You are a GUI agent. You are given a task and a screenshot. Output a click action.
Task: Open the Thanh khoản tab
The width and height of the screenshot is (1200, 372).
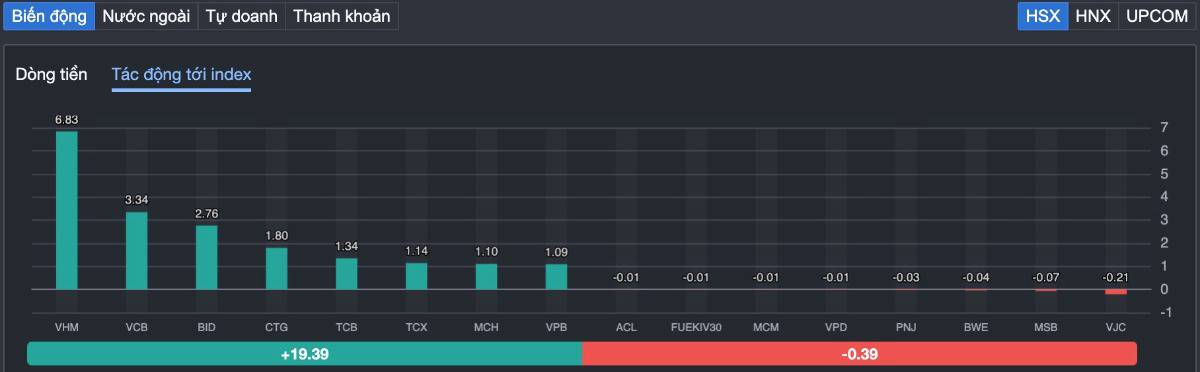point(341,16)
